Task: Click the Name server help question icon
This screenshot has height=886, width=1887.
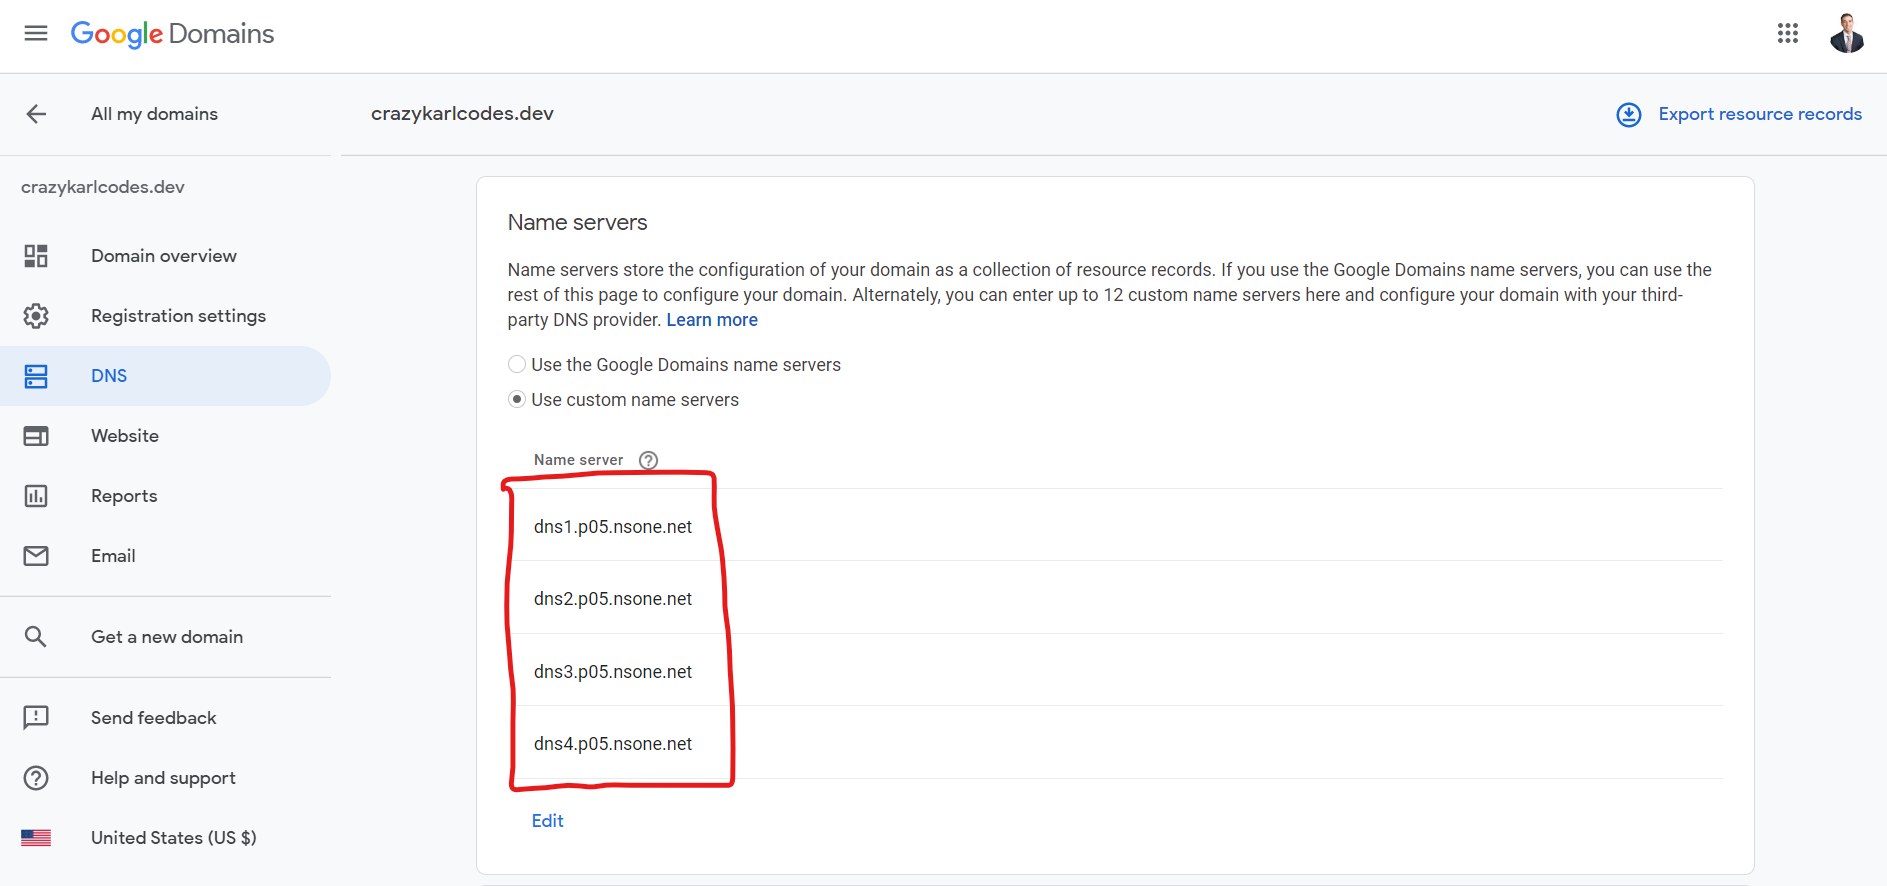Action: pyautogui.click(x=649, y=460)
